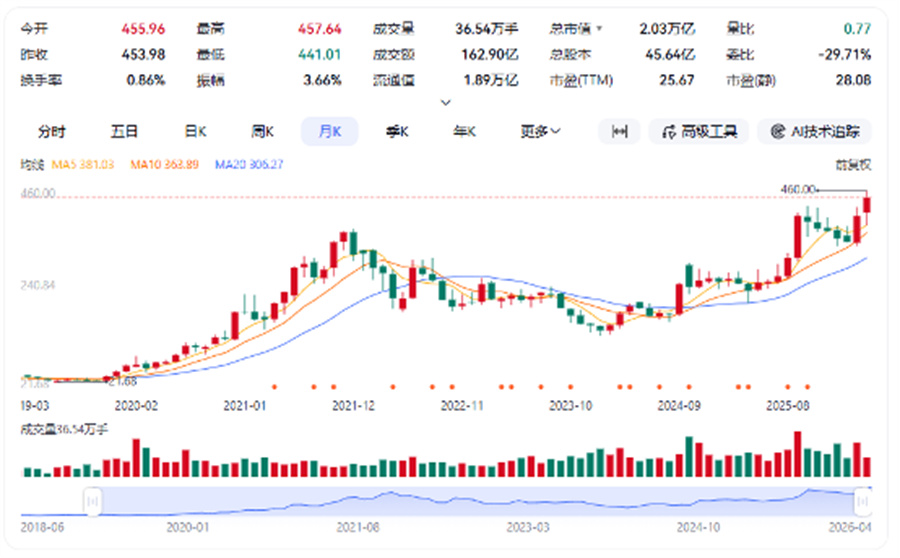Viewport: 900px width, 558px height.
Task: Open the 更多 period dropdown
Action: click(540, 131)
